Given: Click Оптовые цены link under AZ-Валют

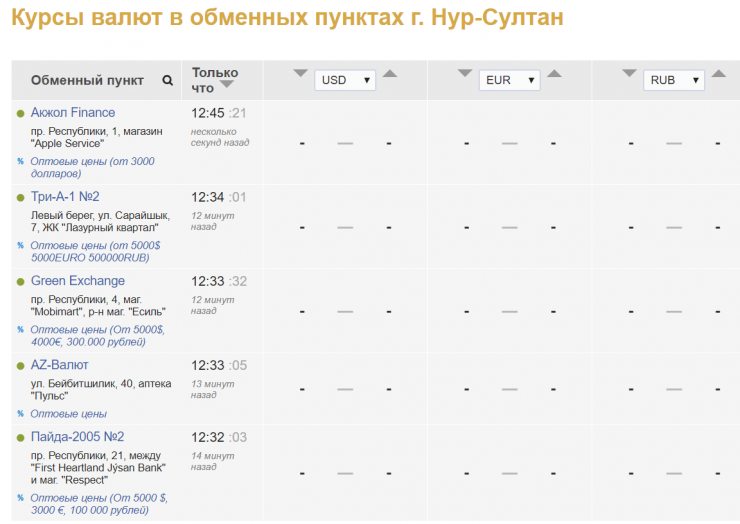Looking at the screenshot, I should [68, 413].
